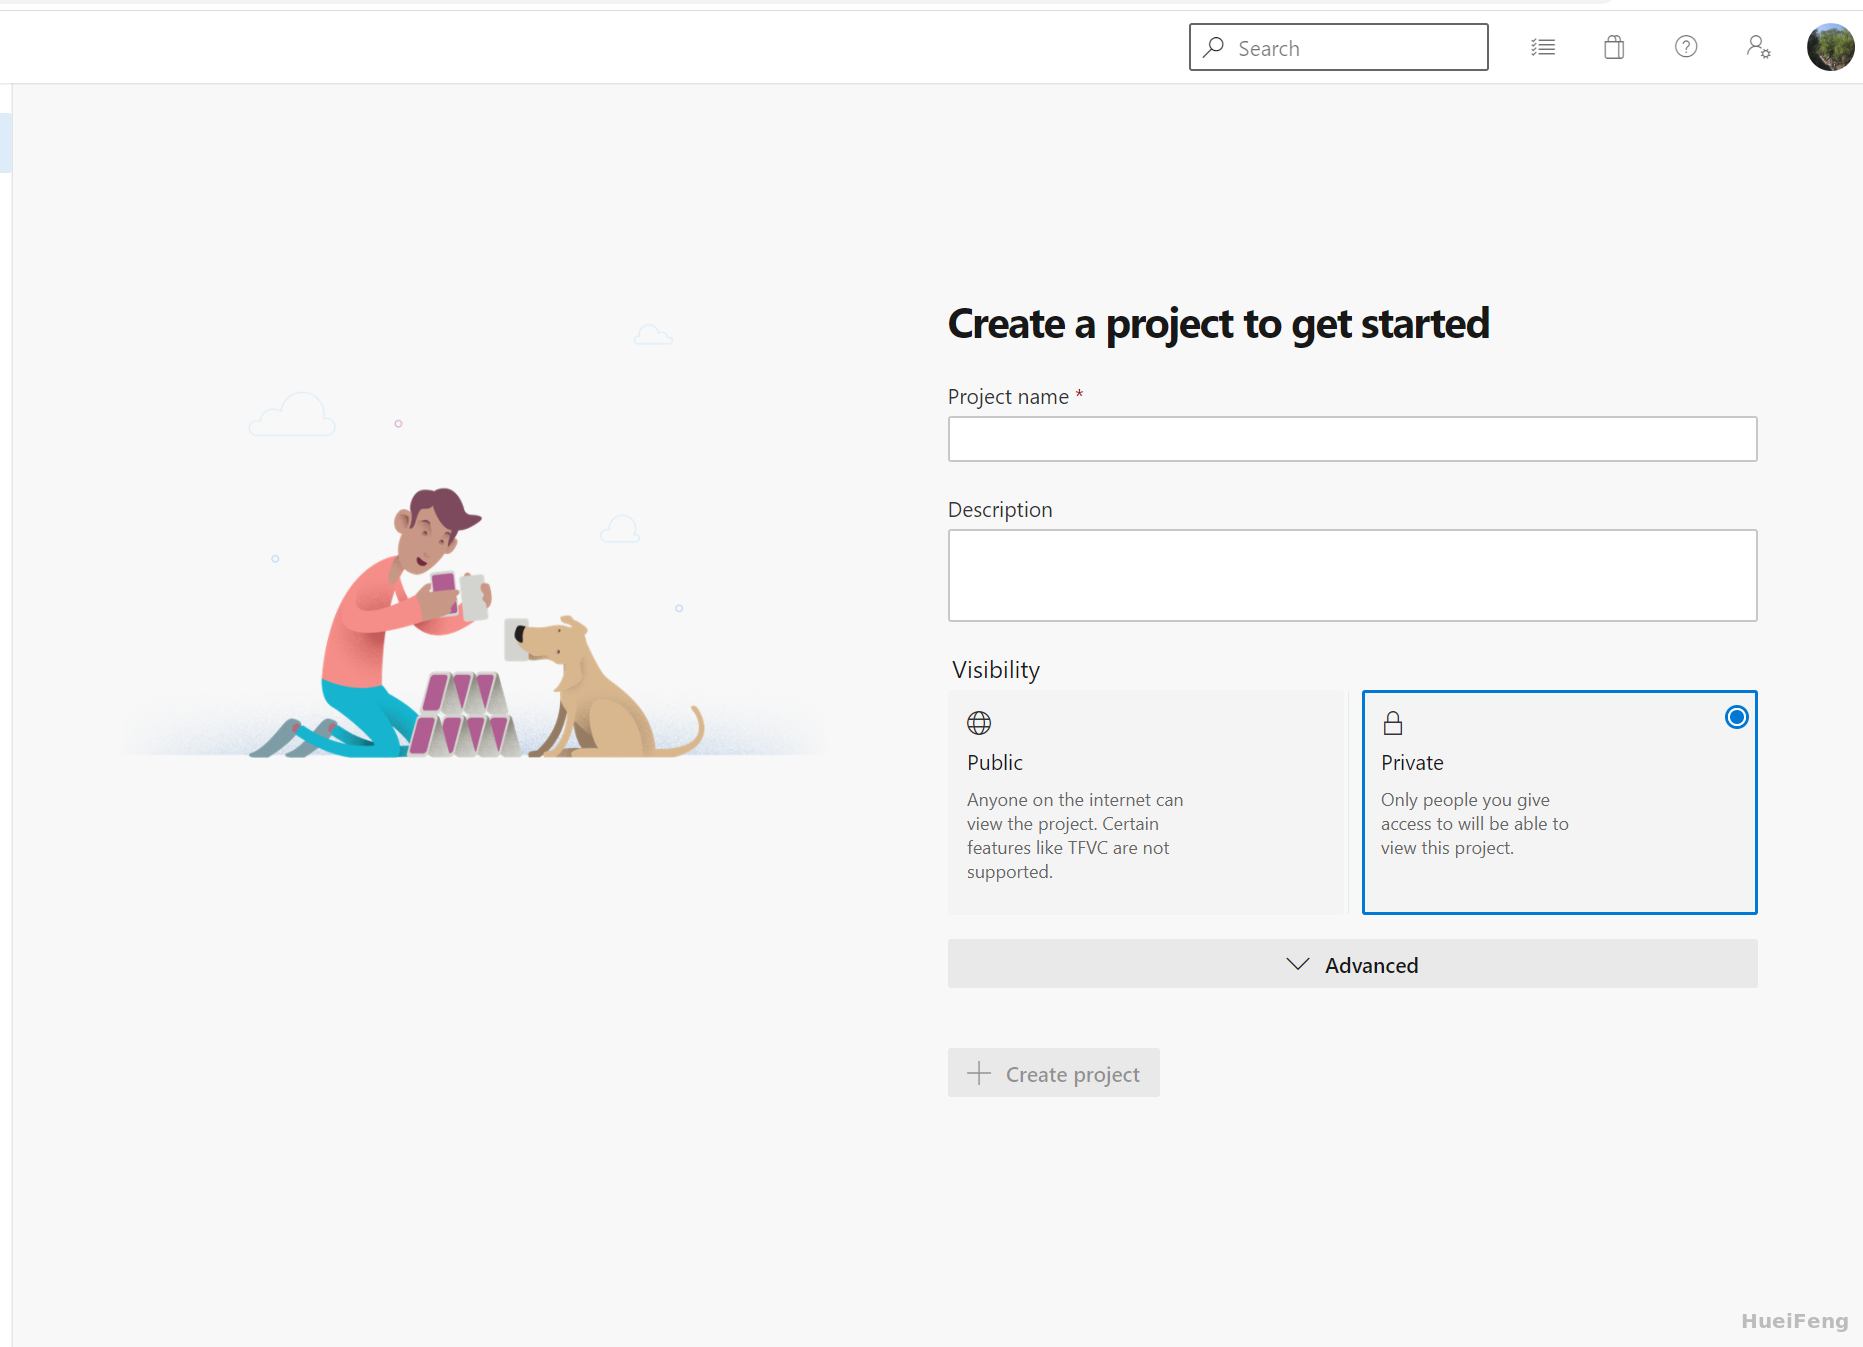The width and height of the screenshot is (1863, 1347).
Task: Click the plus icon on Create project
Action: point(979,1073)
